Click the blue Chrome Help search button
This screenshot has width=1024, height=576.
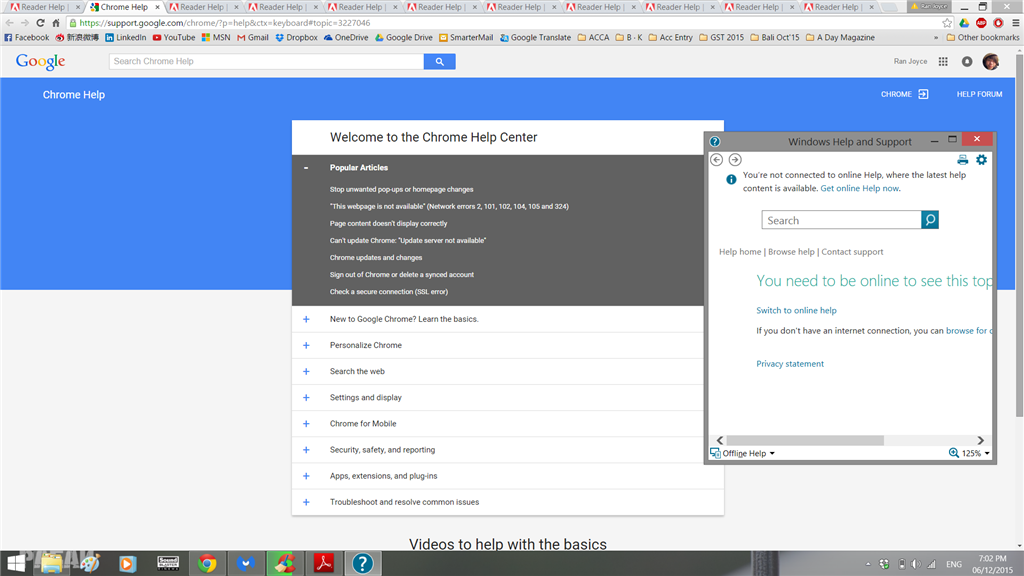[x=440, y=61]
